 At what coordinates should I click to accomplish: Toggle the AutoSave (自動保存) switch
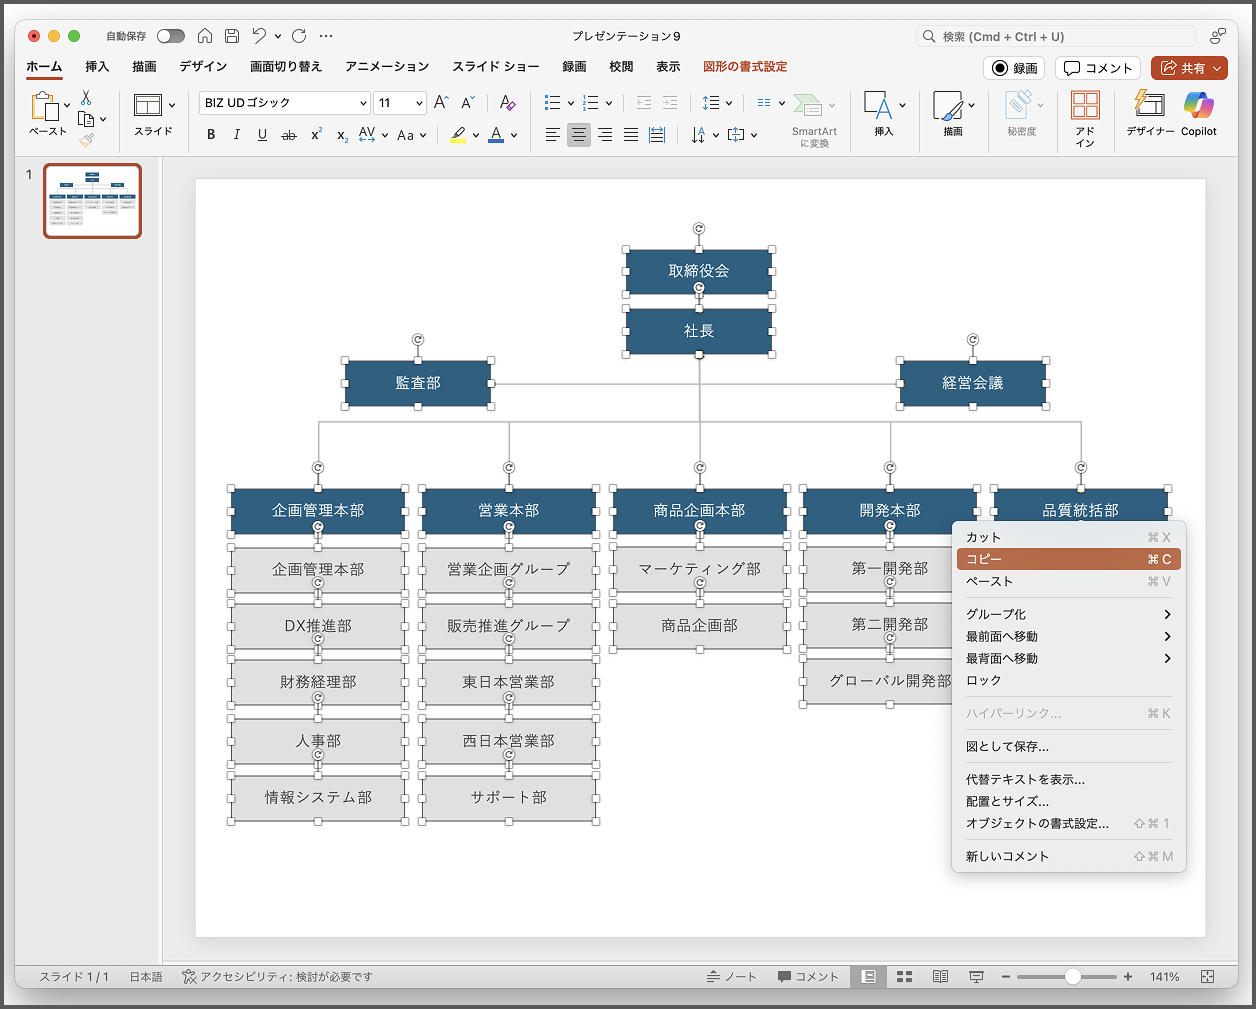tap(171, 36)
